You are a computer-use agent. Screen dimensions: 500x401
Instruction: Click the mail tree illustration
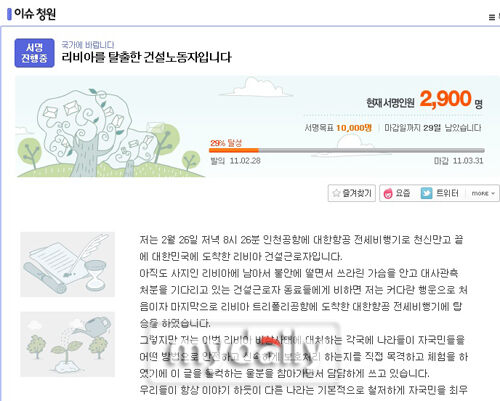click(110, 132)
